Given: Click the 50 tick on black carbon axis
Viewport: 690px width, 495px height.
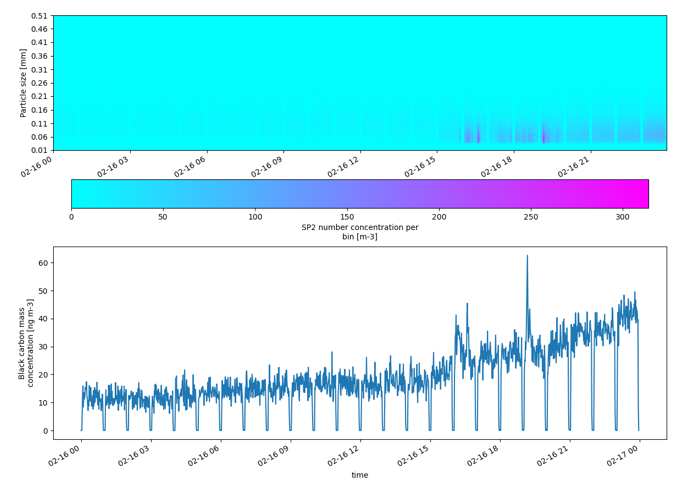Looking at the screenshot, I should pyautogui.click(x=43, y=291).
